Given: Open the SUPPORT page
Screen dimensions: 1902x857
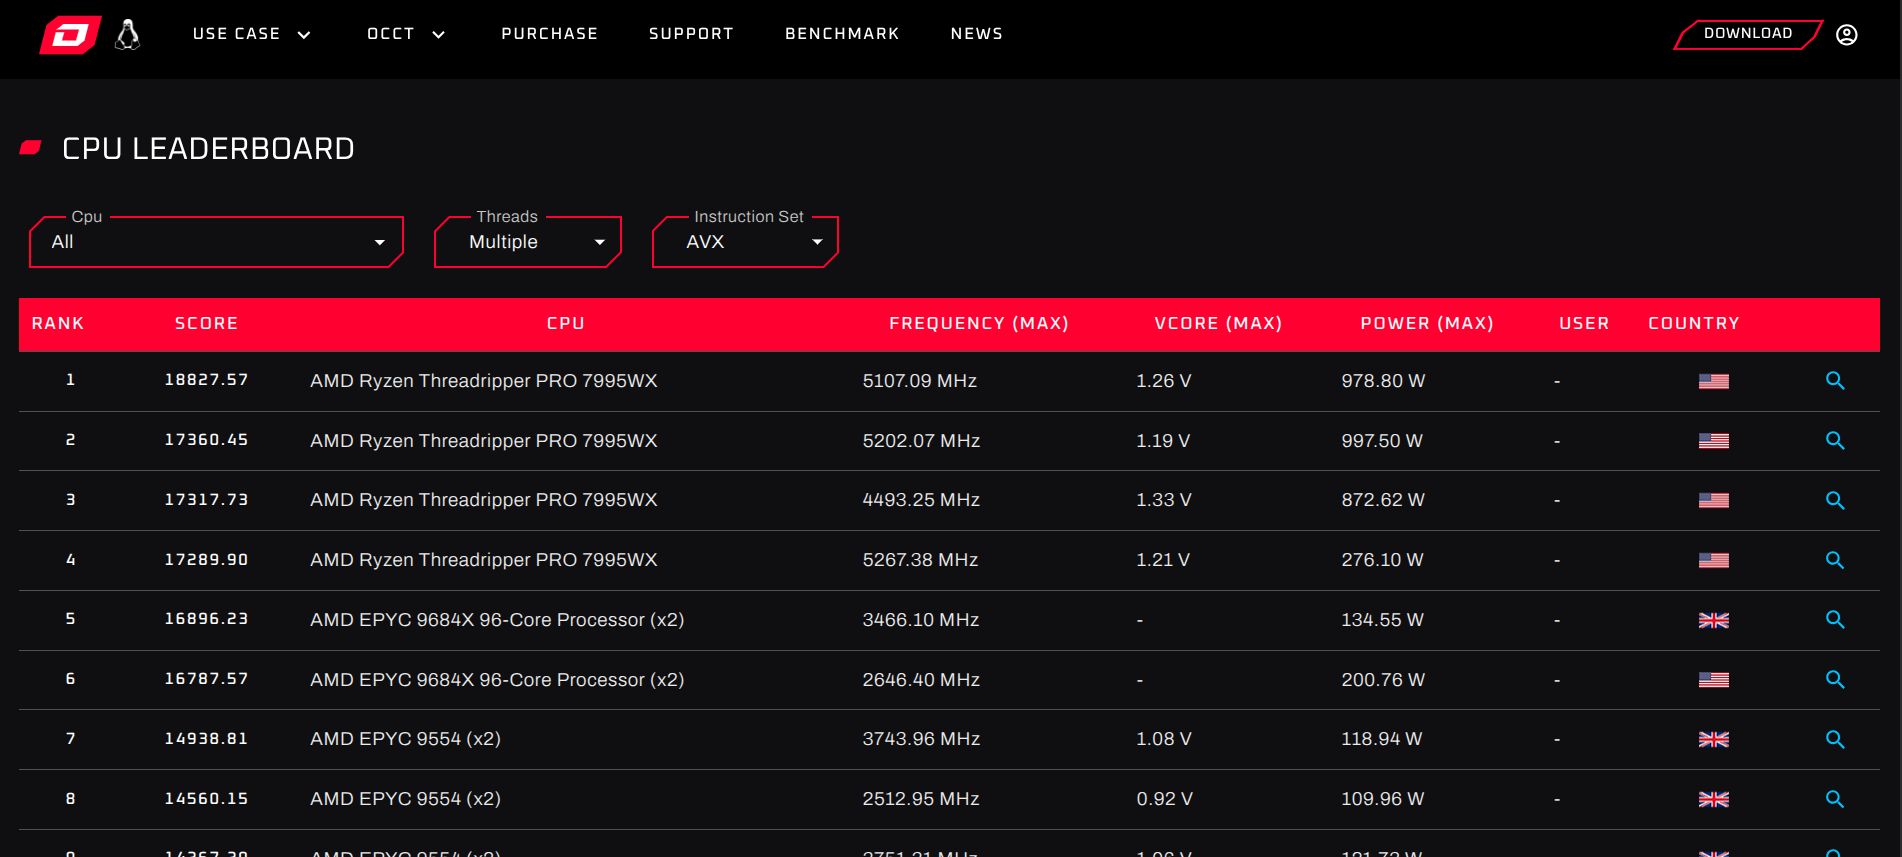Looking at the screenshot, I should 691,34.
